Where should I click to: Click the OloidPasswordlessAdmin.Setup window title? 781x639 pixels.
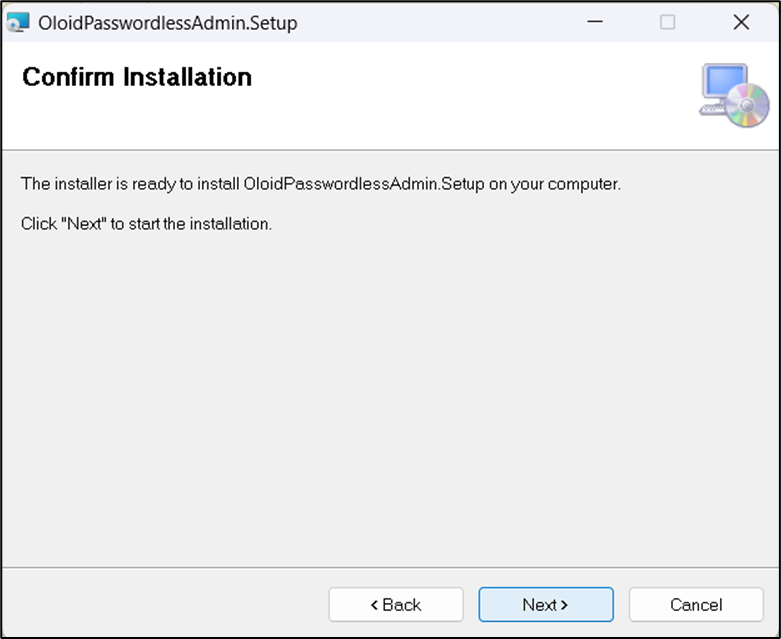click(x=168, y=23)
